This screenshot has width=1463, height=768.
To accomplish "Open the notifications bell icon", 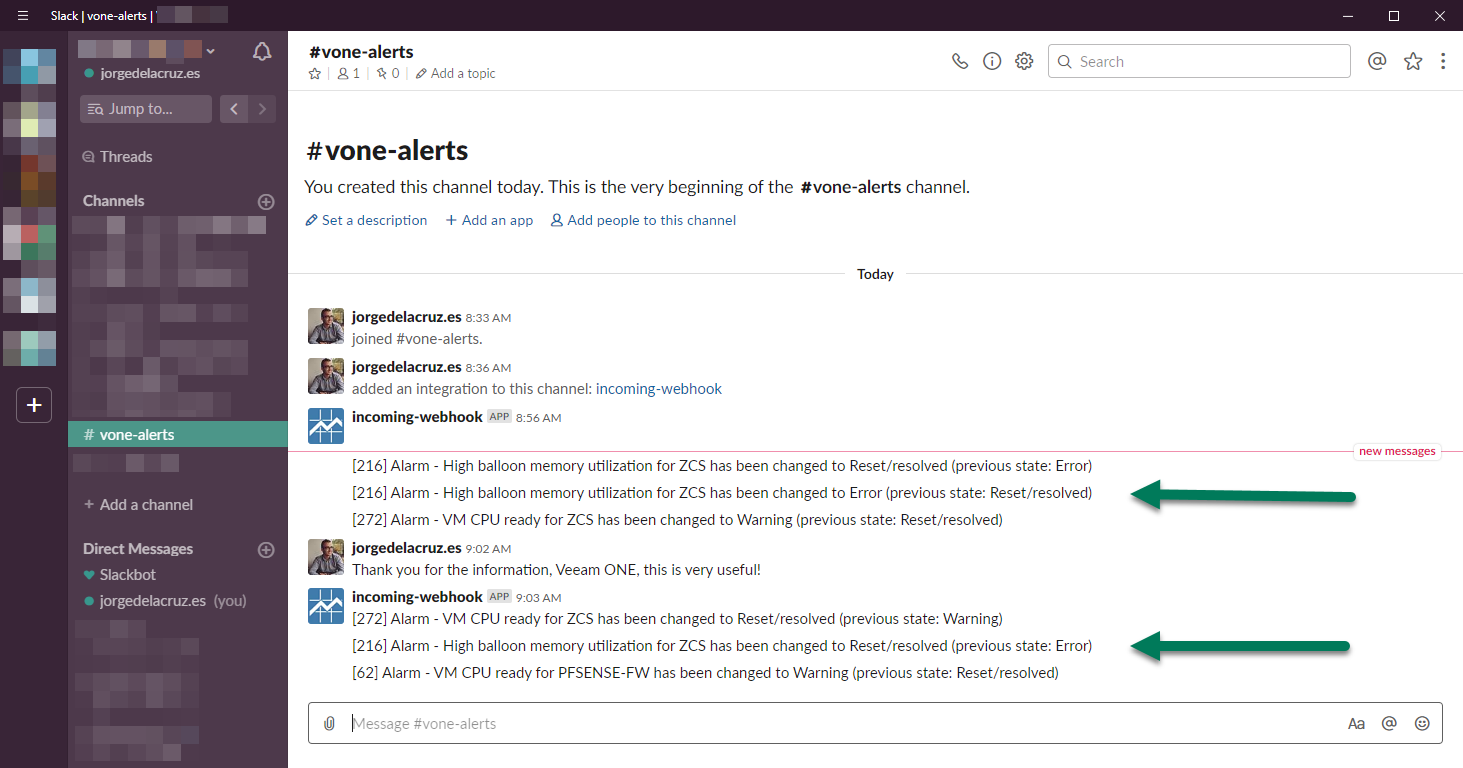I will click(262, 52).
